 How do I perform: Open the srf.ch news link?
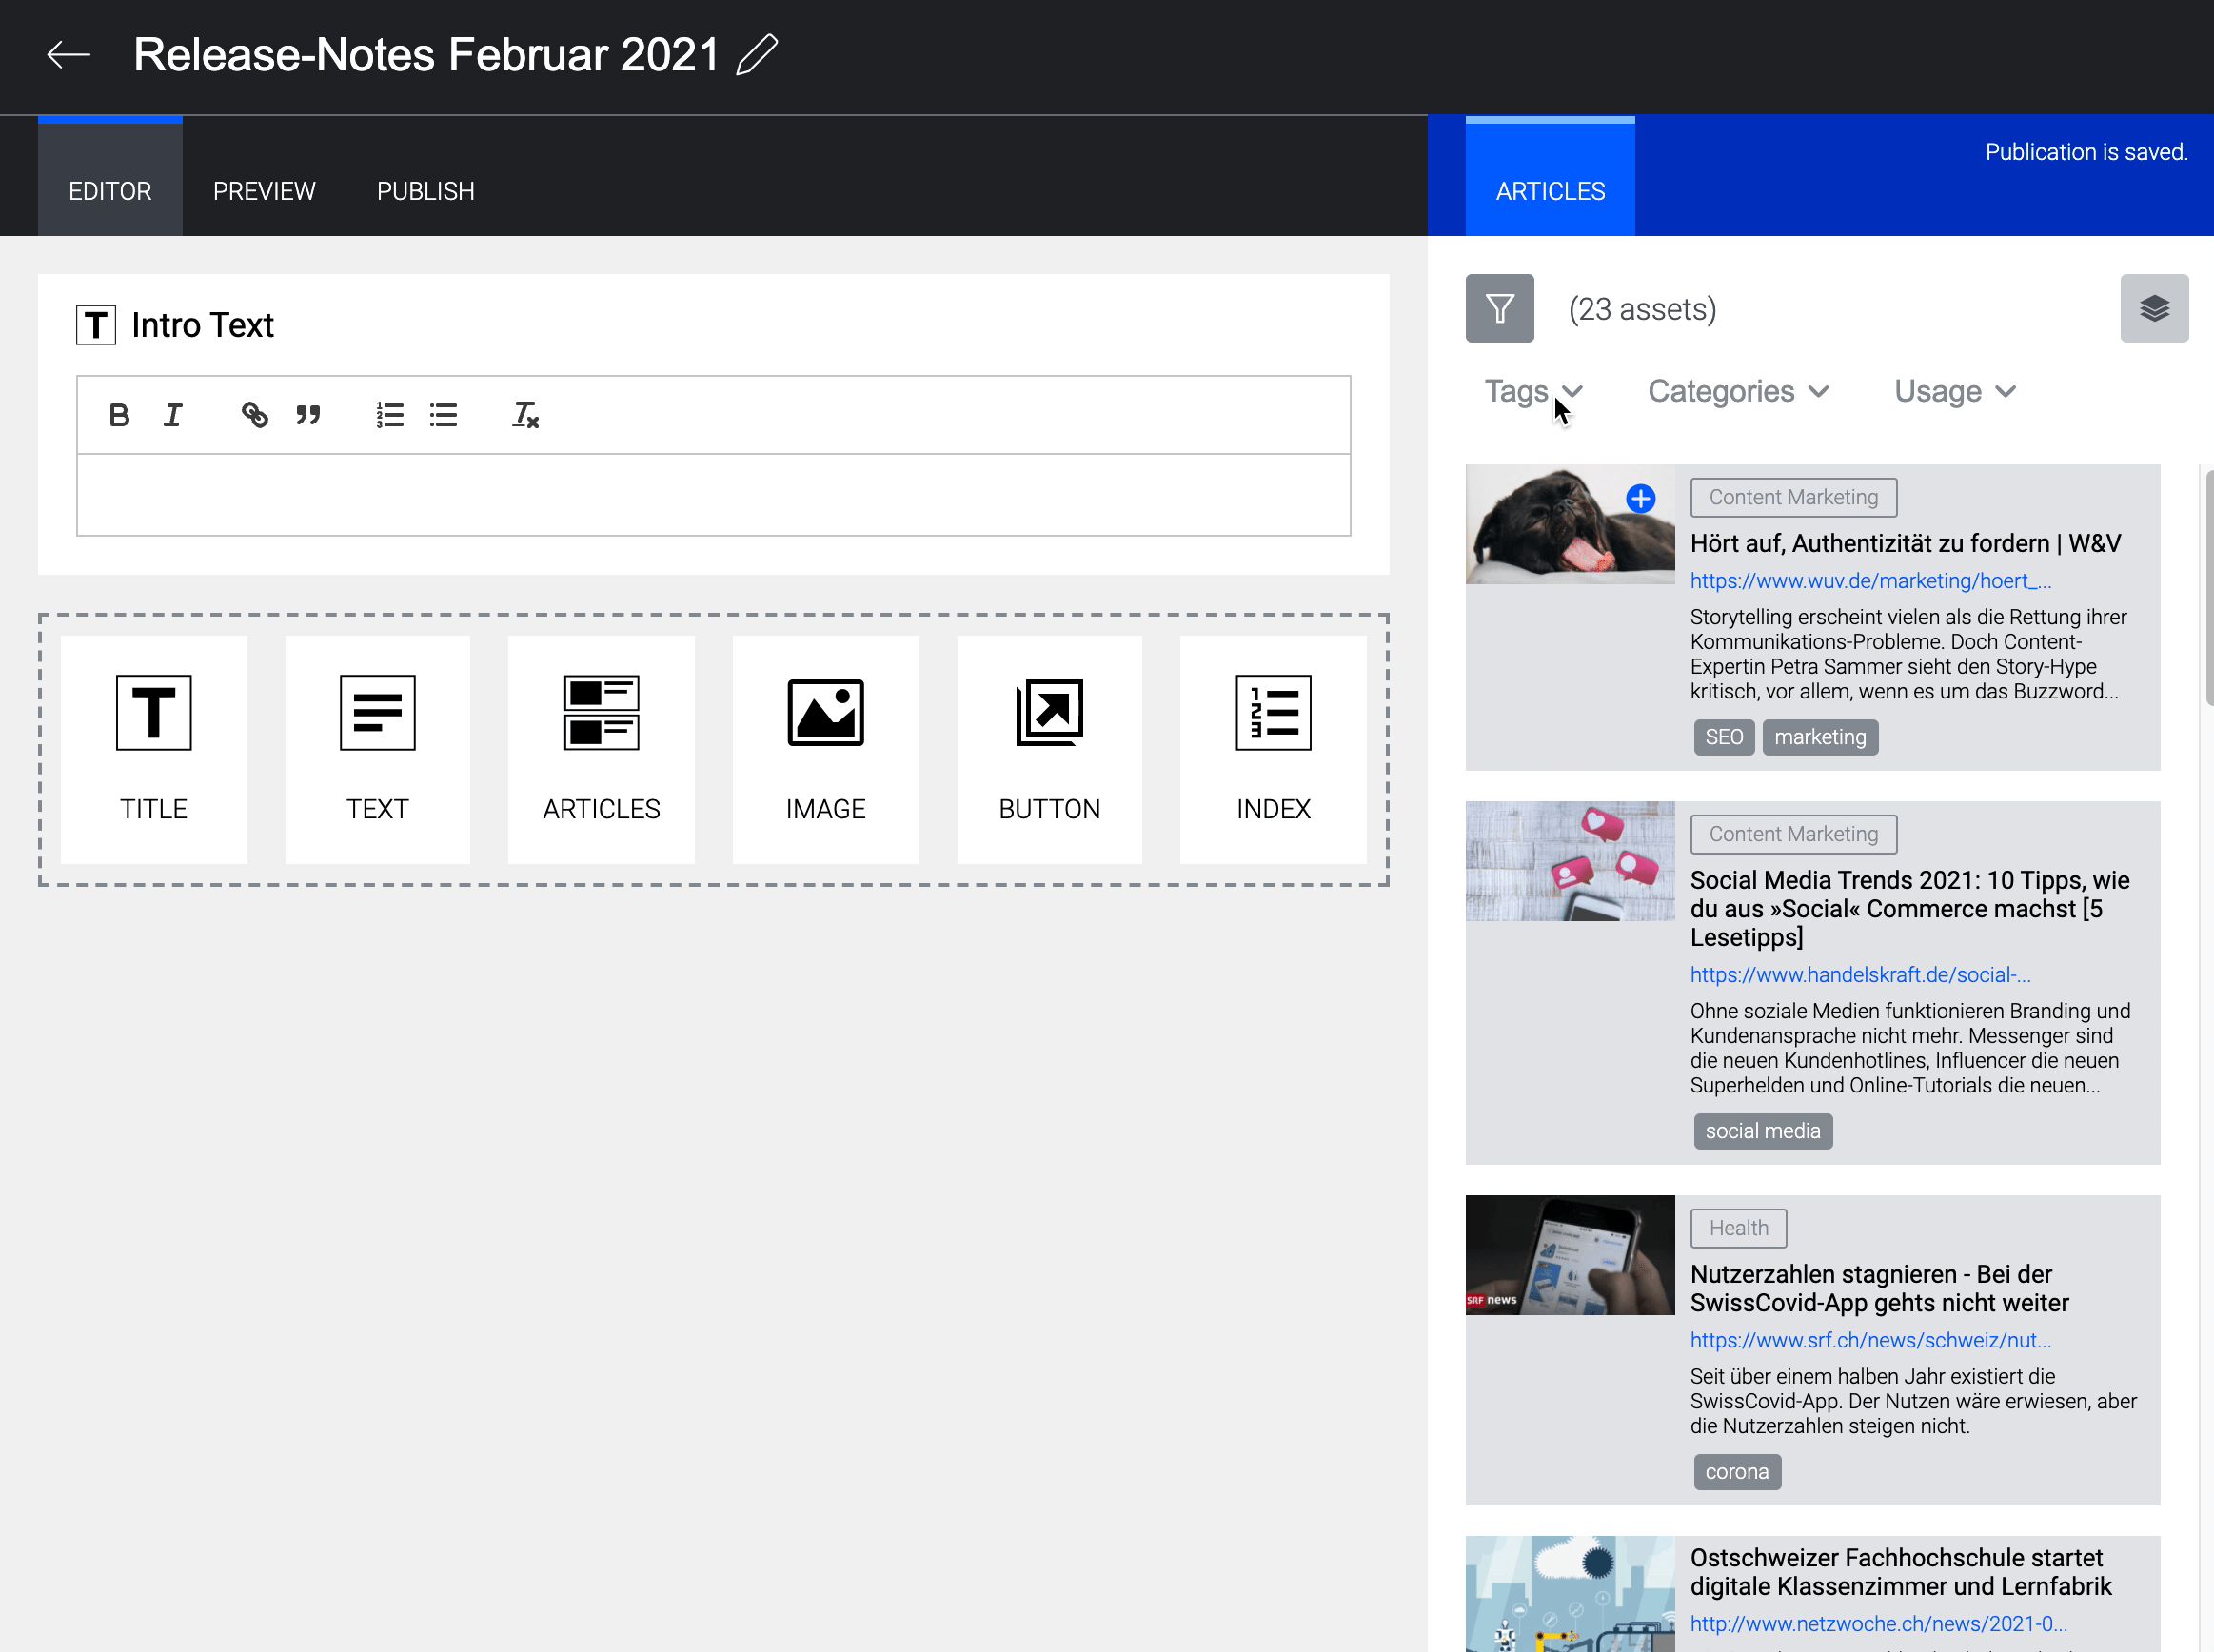pyautogui.click(x=1870, y=1340)
